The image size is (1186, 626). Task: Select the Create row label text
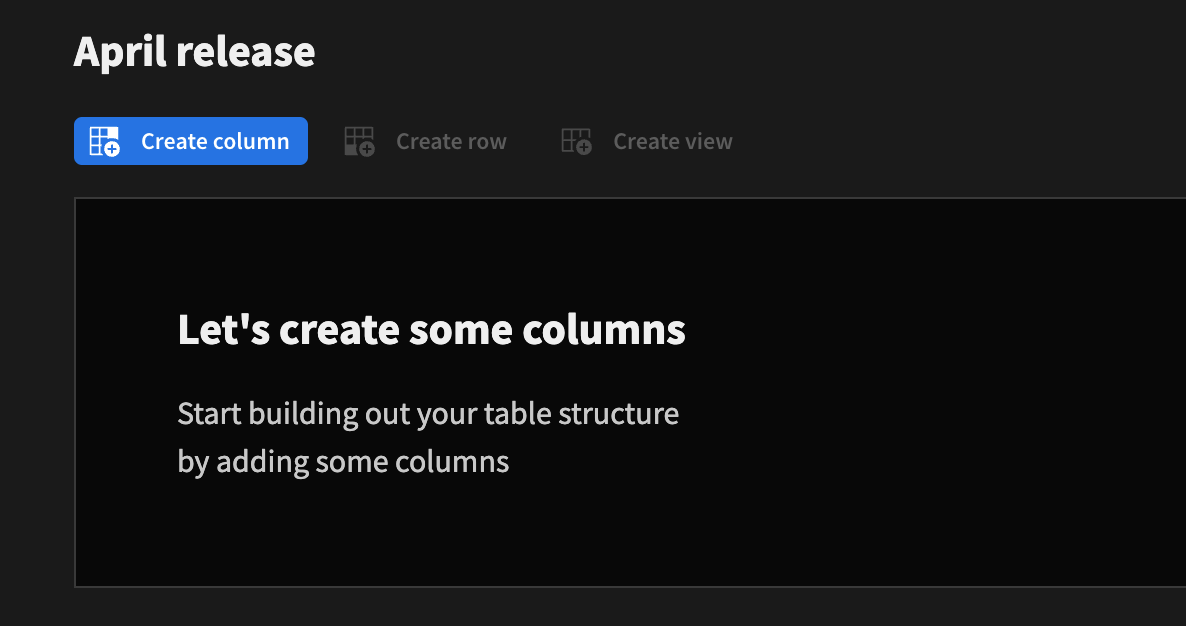pos(451,141)
